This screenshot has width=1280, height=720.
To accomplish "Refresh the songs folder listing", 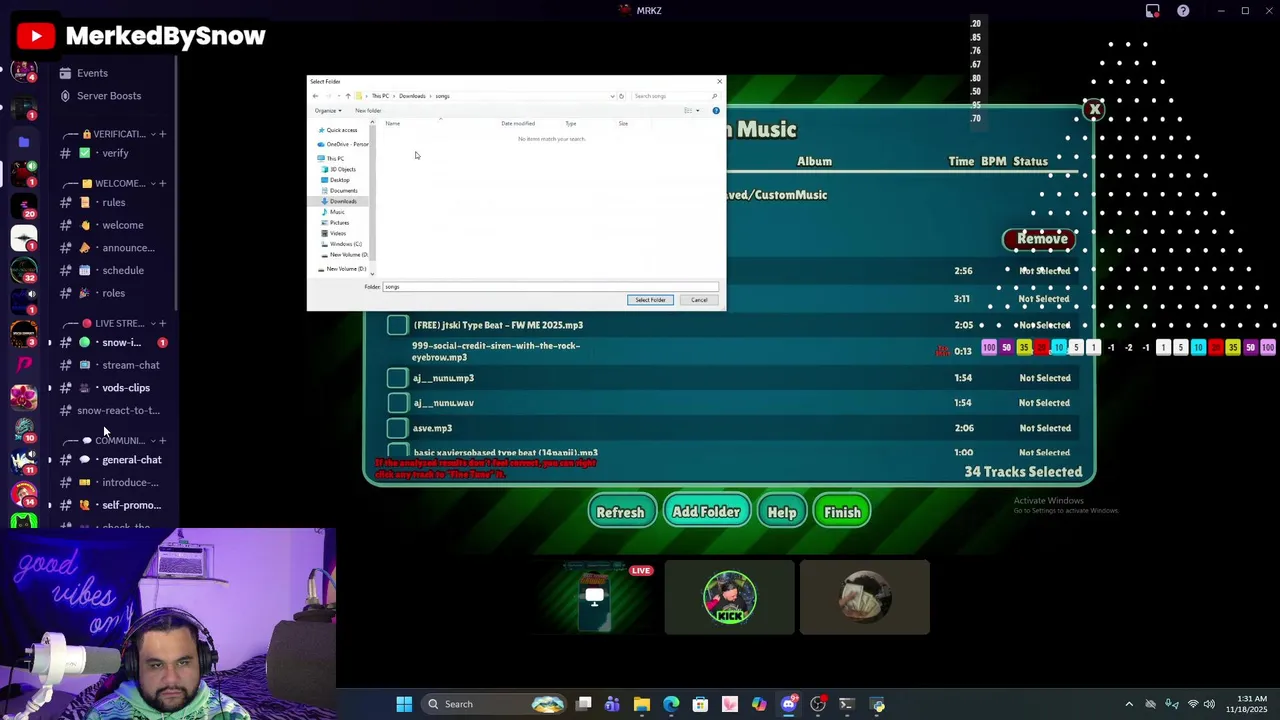I will click(x=621, y=96).
